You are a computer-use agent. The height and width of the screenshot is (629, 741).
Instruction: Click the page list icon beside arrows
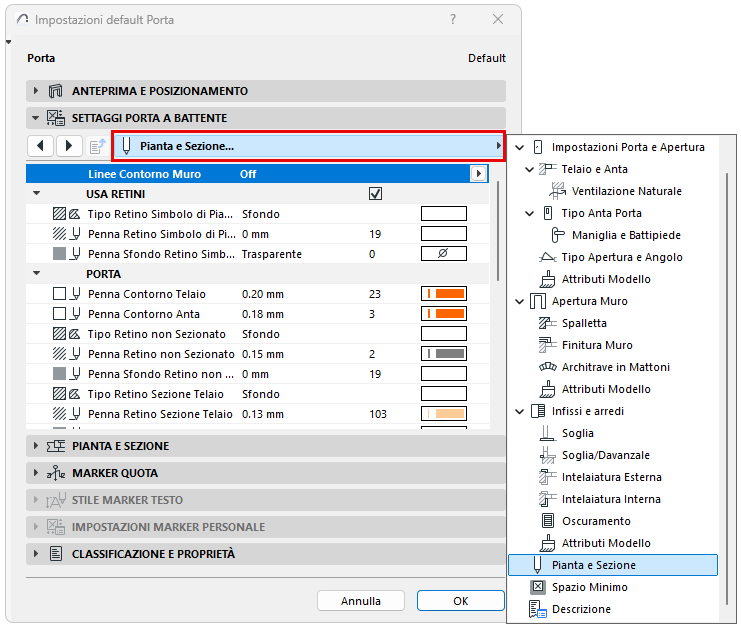click(97, 146)
